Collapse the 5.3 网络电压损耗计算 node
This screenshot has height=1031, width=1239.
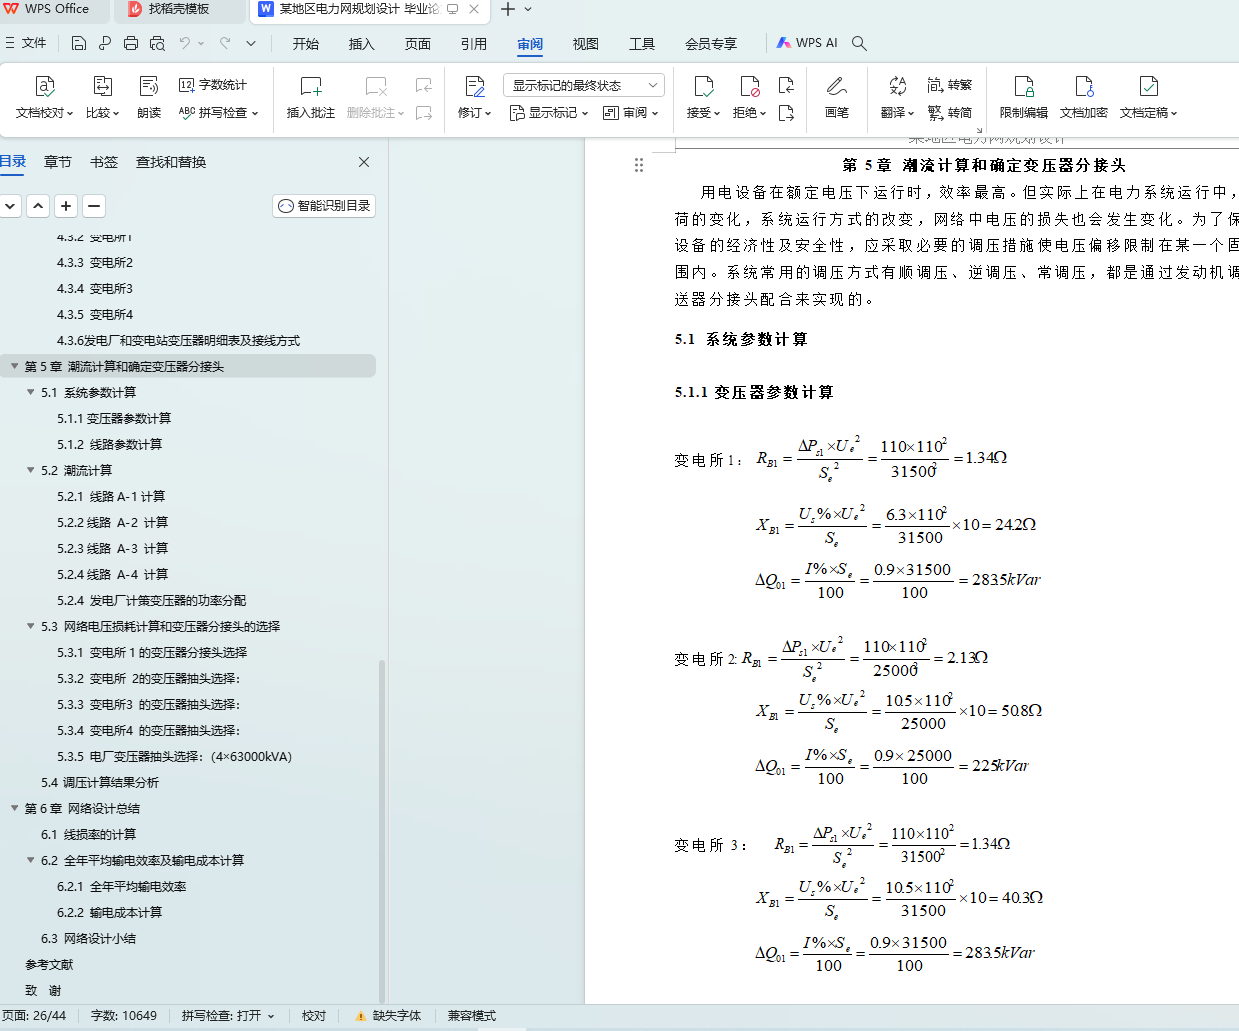[31, 626]
